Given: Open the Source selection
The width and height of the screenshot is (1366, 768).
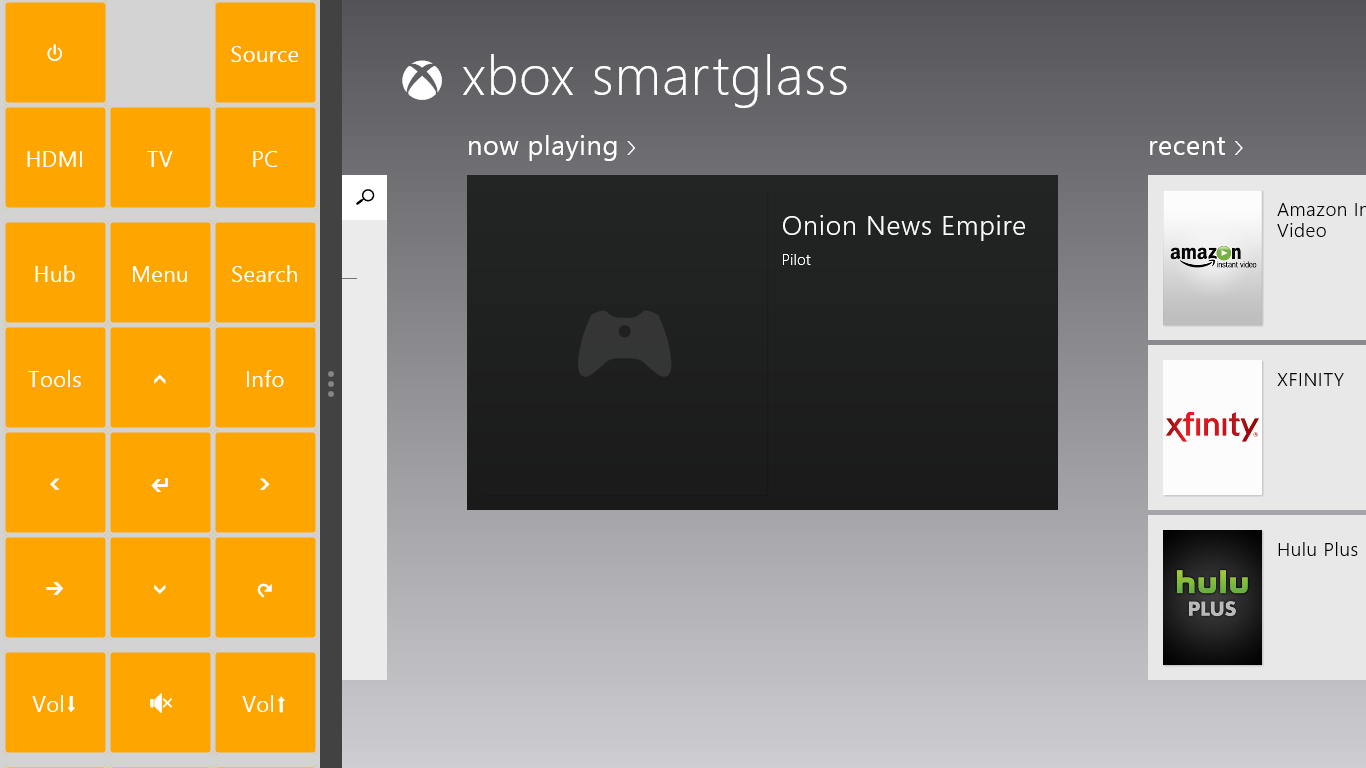Looking at the screenshot, I should tap(265, 53).
